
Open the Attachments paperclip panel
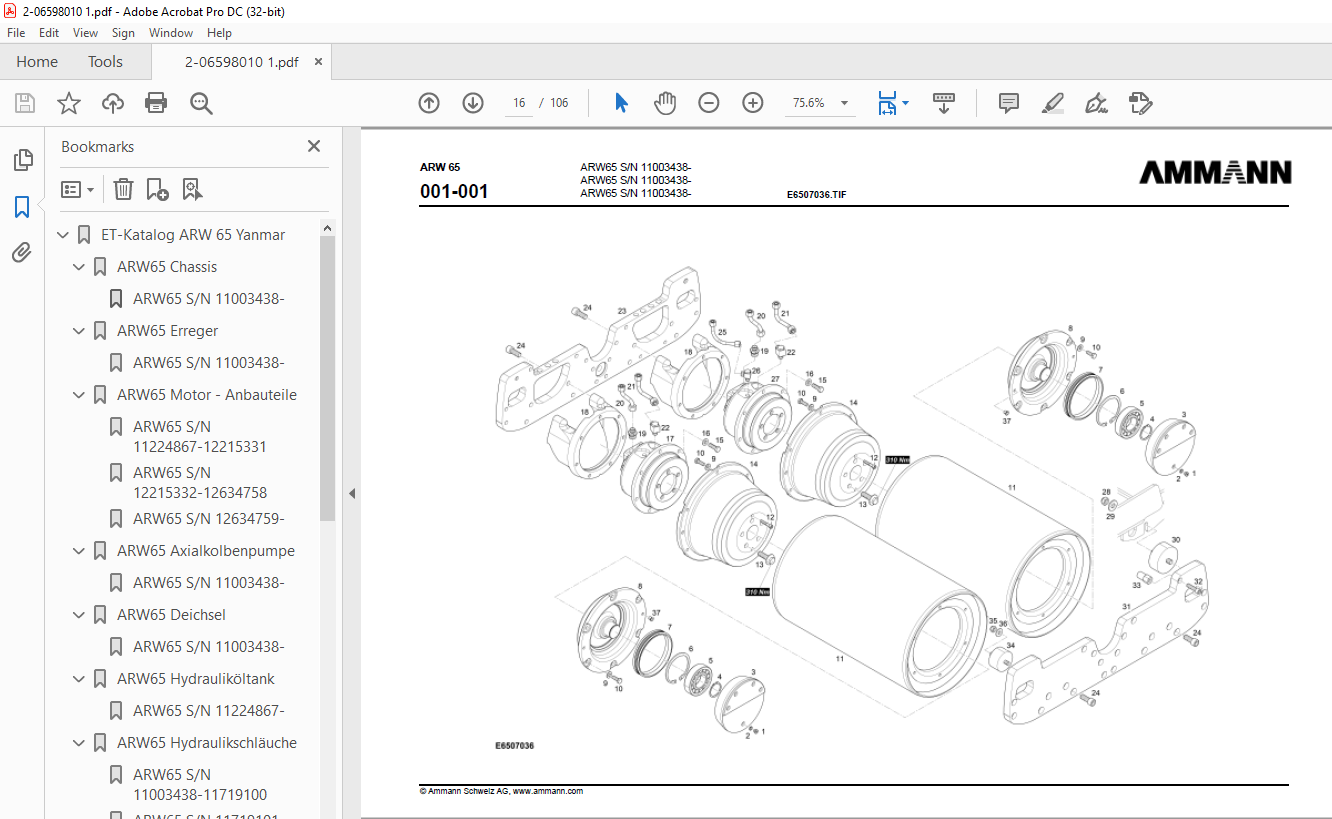point(22,253)
